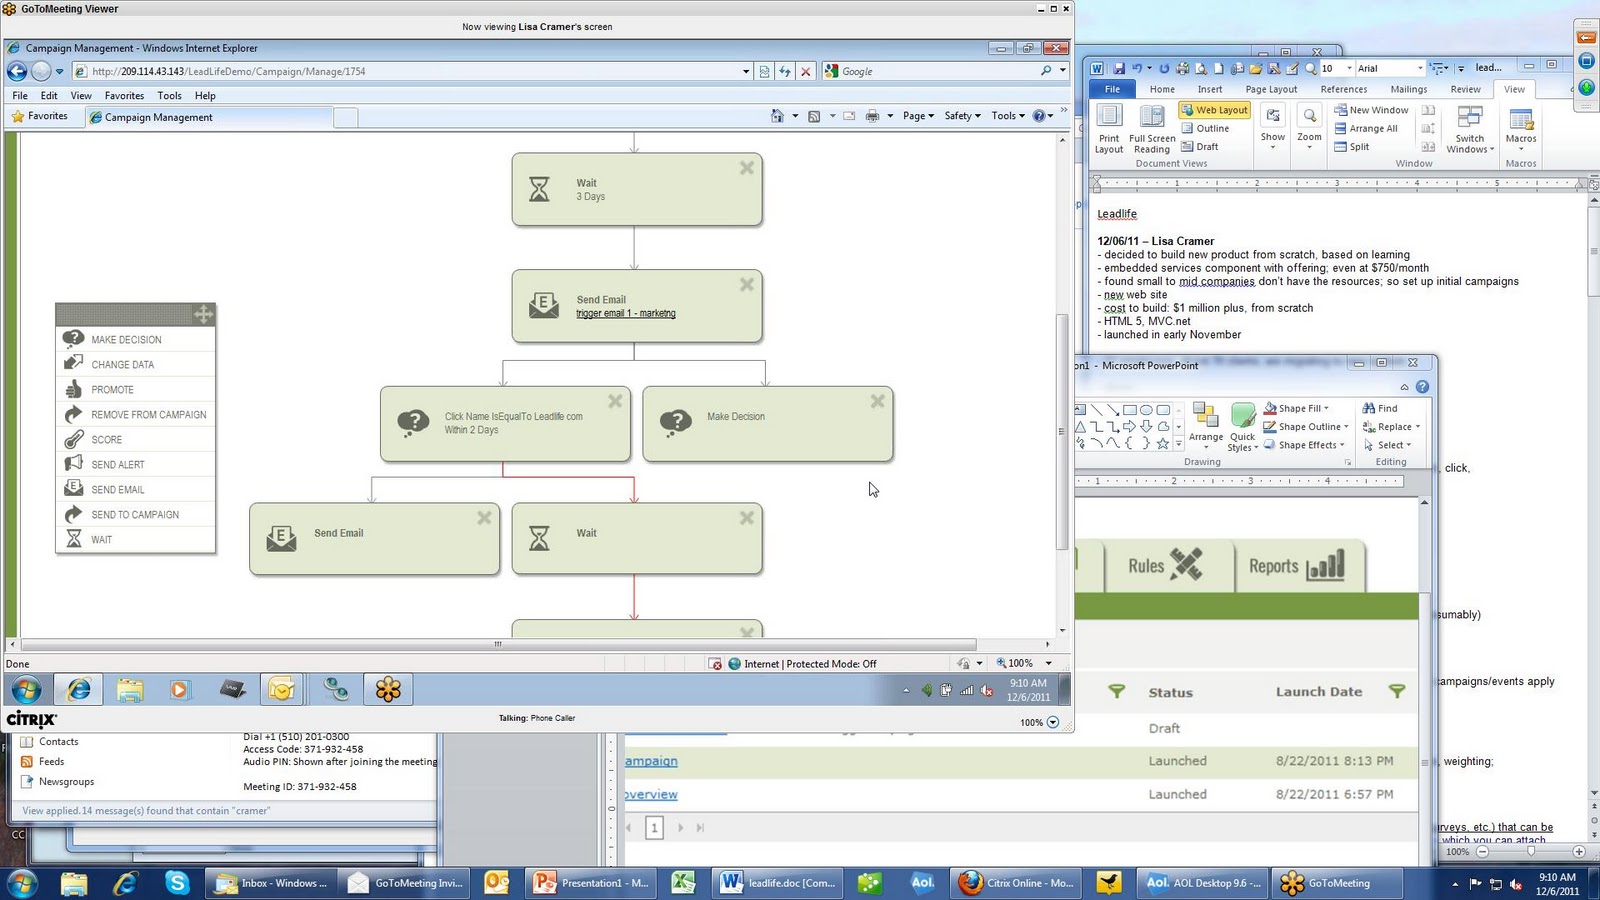The height and width of the screenshot is (900, 1600).
Task: Open the File menu in Internet Explorer
Action: pos(20,96)
